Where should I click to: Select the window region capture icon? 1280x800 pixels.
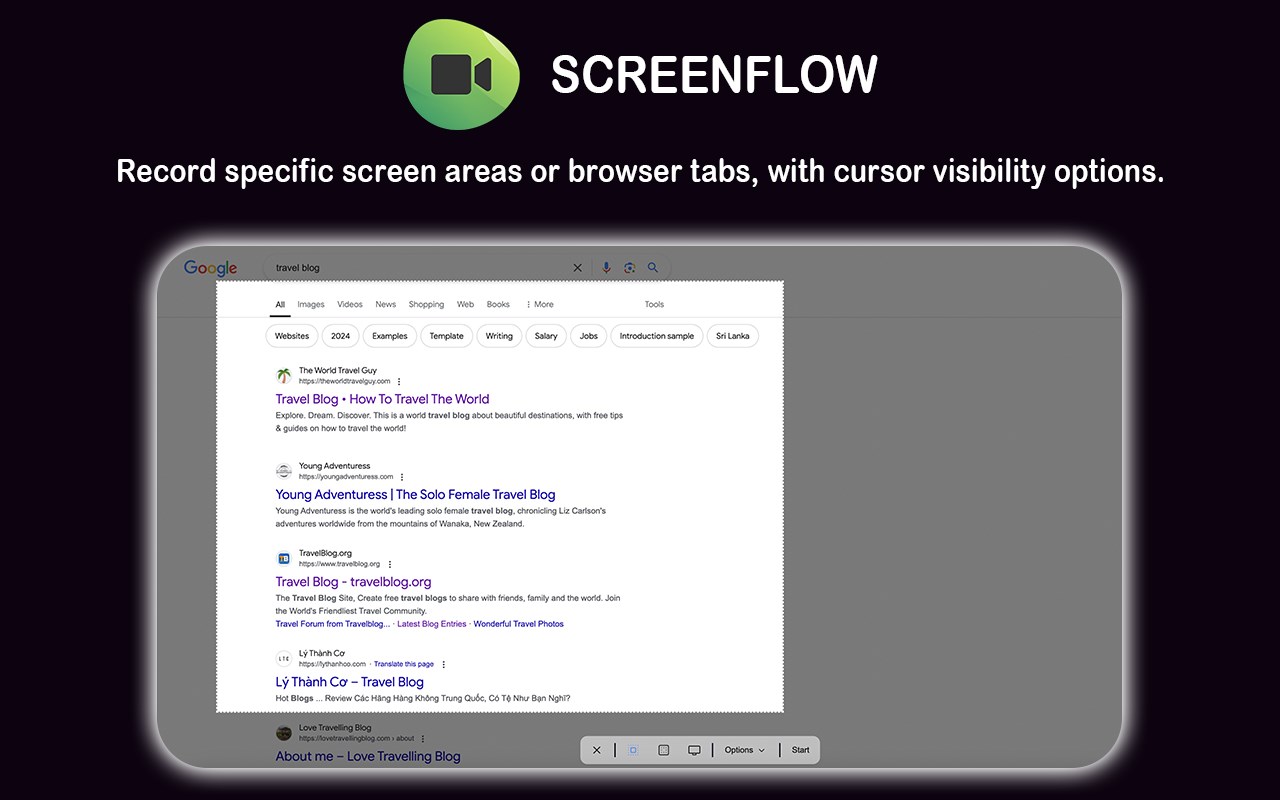click(x=664, y=750)
